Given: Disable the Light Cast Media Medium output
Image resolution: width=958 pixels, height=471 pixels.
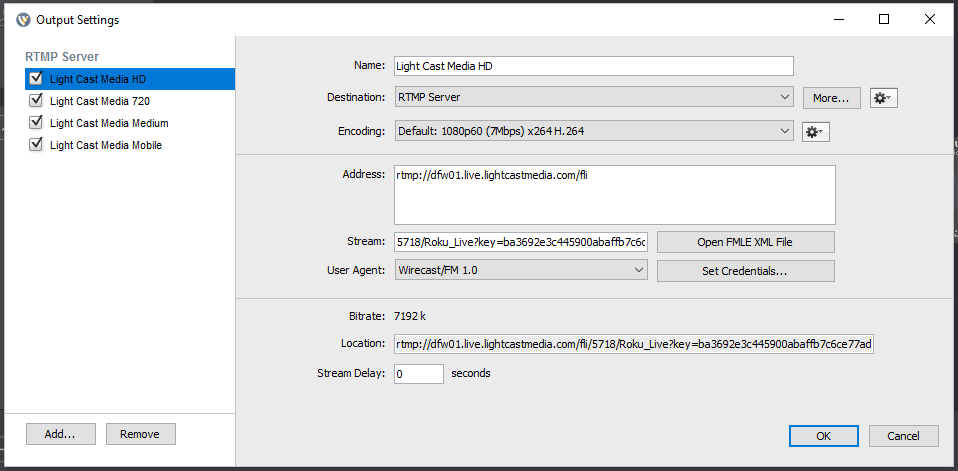Looking at the screenshot, I should [x=37, y=122].
